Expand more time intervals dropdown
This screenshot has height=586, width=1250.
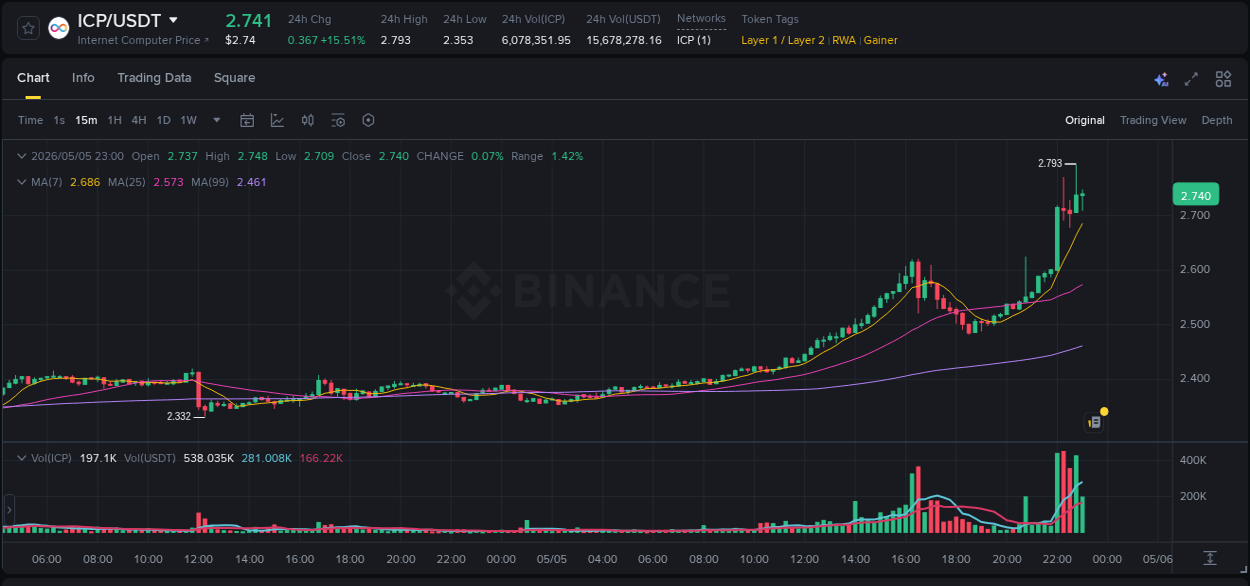pyautogui.click(x=217, y=120)
